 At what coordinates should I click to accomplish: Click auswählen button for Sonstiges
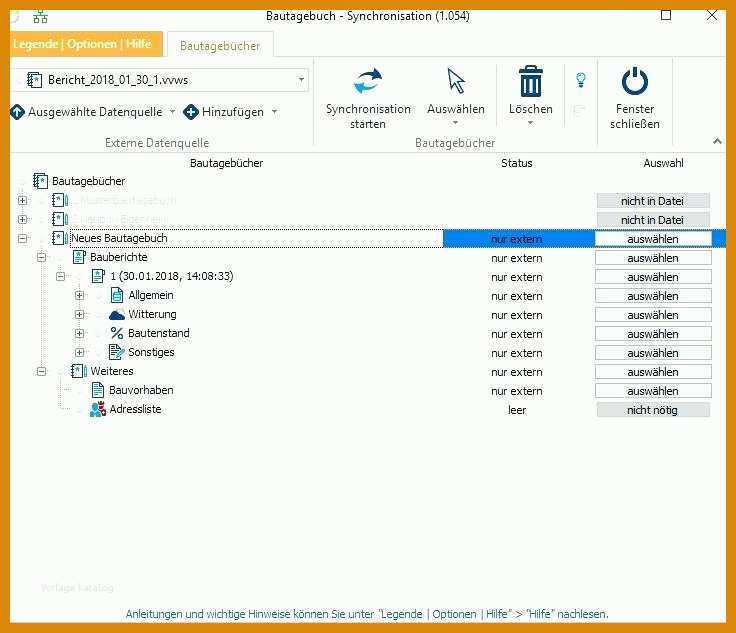click(x=653, y=353)
